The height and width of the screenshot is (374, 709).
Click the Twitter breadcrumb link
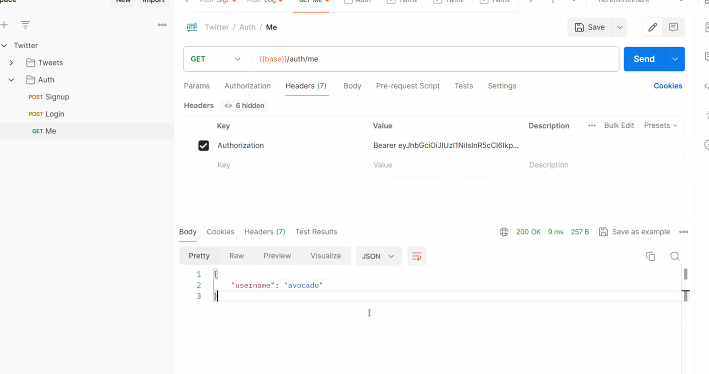217,27
